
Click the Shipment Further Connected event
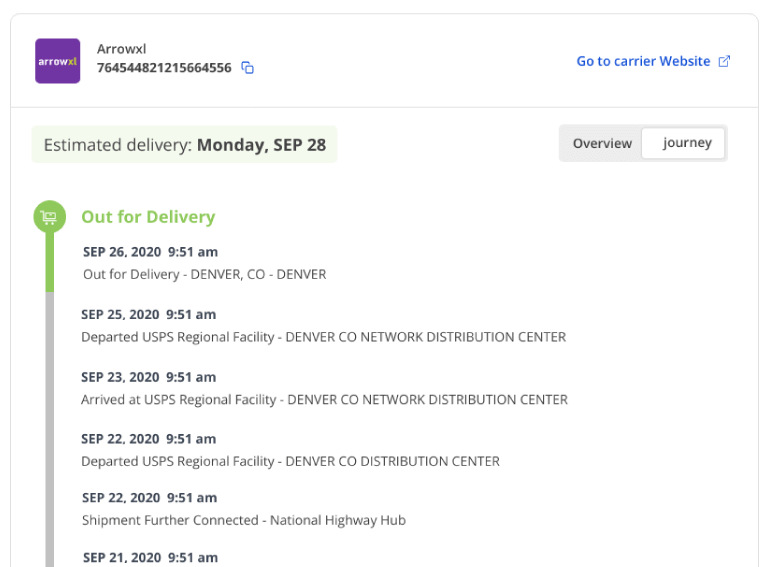point(244,520)
